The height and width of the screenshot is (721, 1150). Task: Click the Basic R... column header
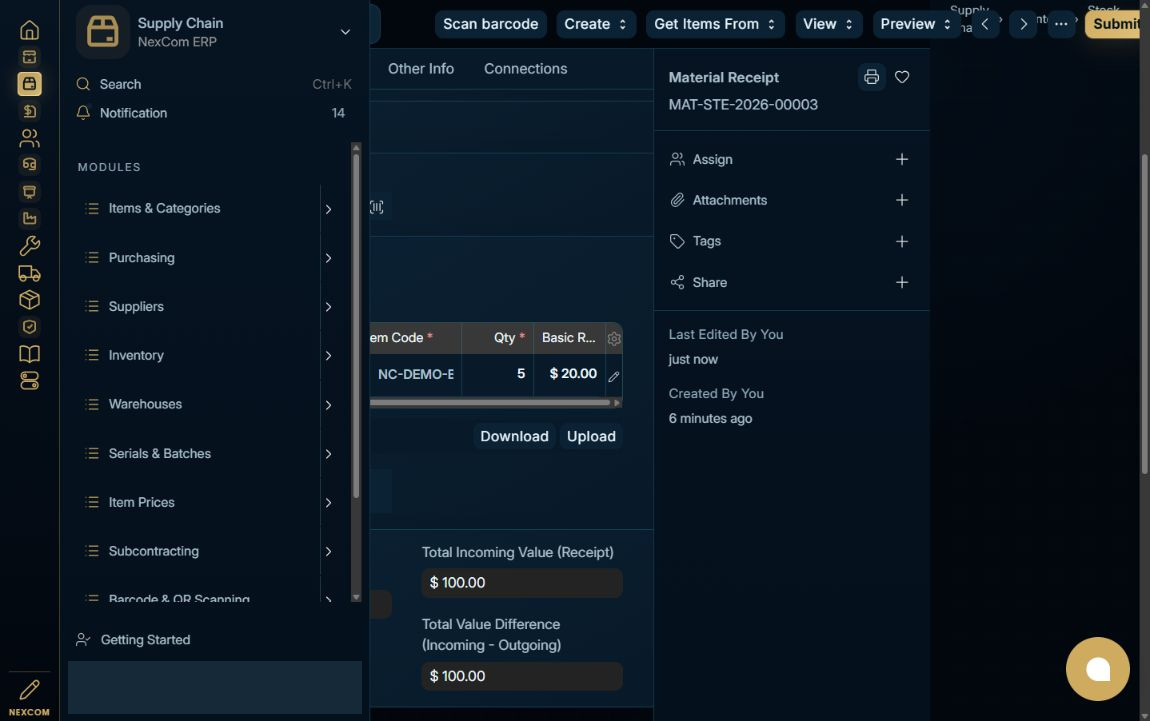[x=569, y=338]
